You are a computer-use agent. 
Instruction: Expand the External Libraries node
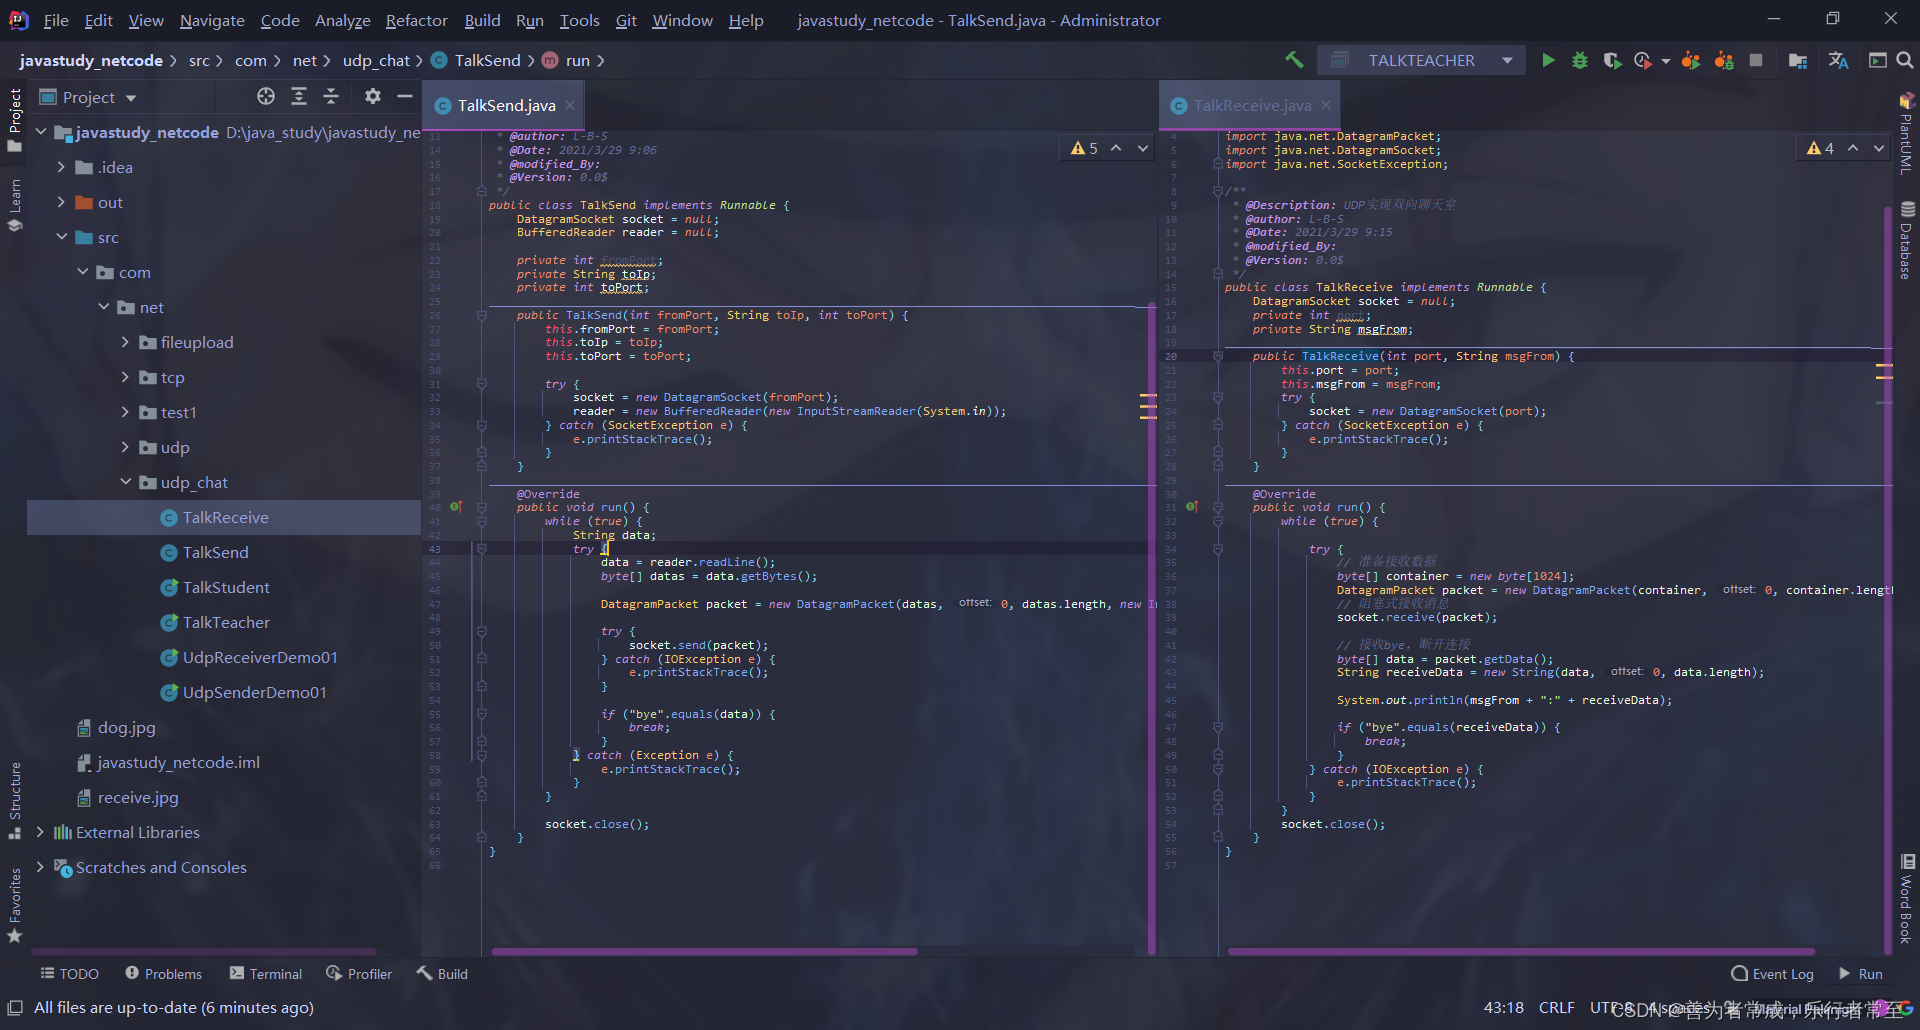tap(40, 832)
